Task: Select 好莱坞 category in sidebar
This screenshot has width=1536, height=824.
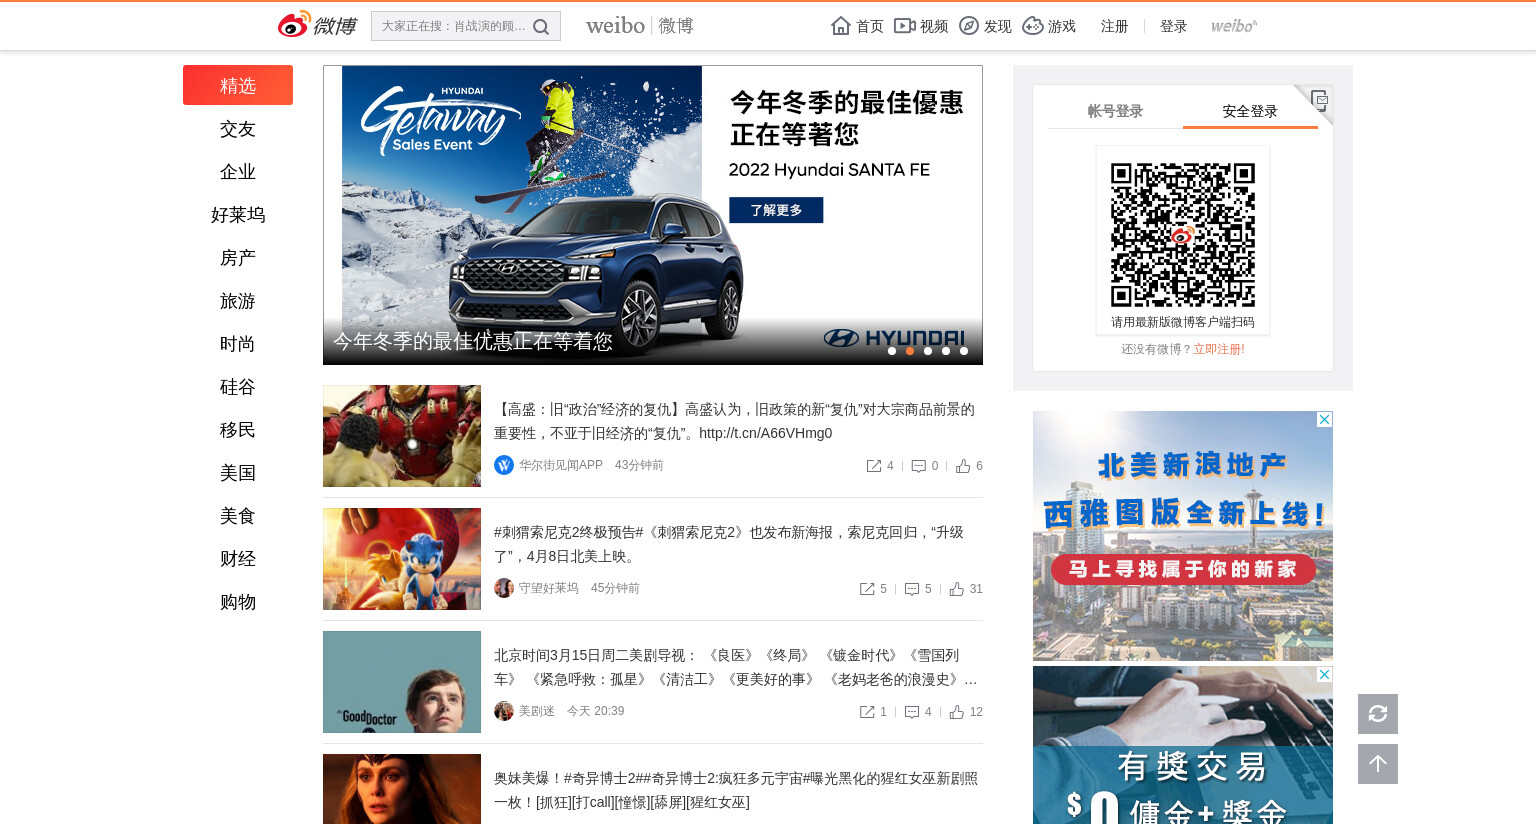Action: tap(238, 215)
